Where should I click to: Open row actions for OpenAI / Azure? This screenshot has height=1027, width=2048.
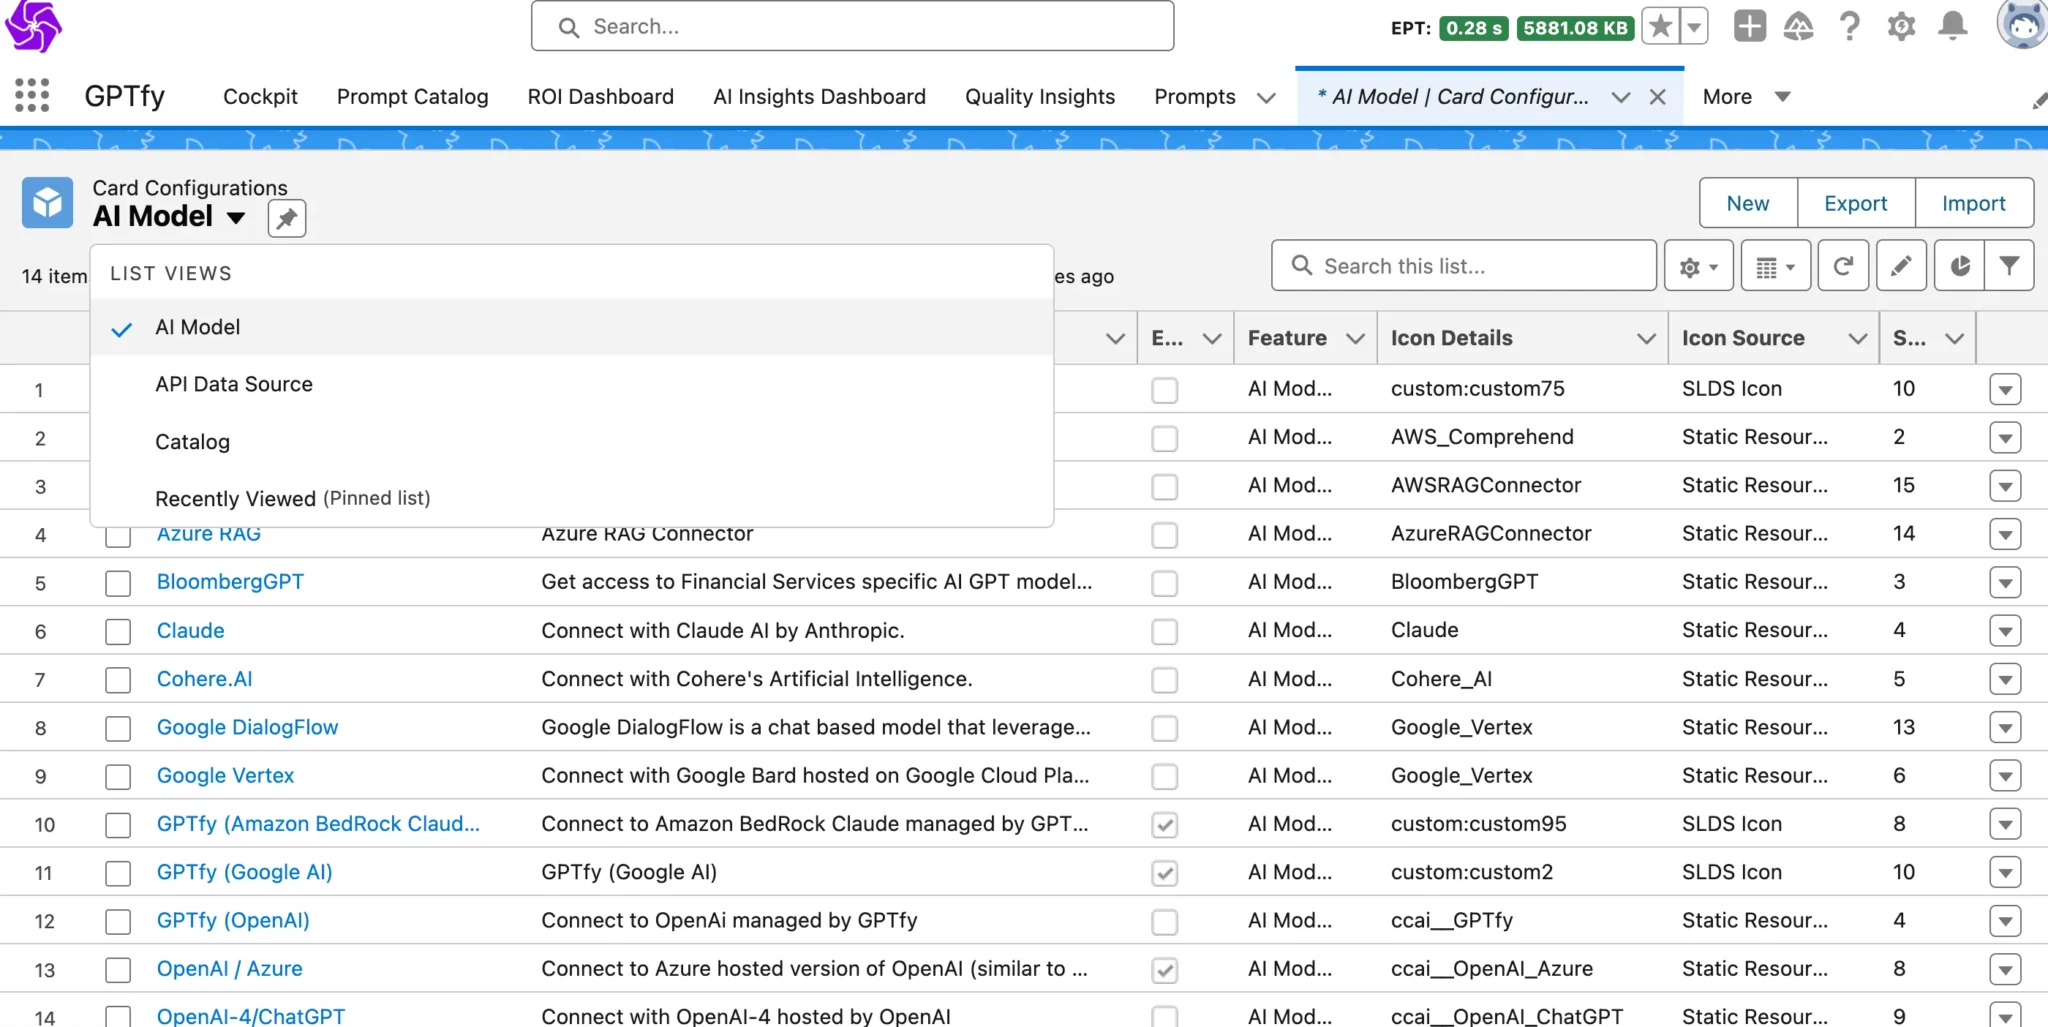(2005, 969)
